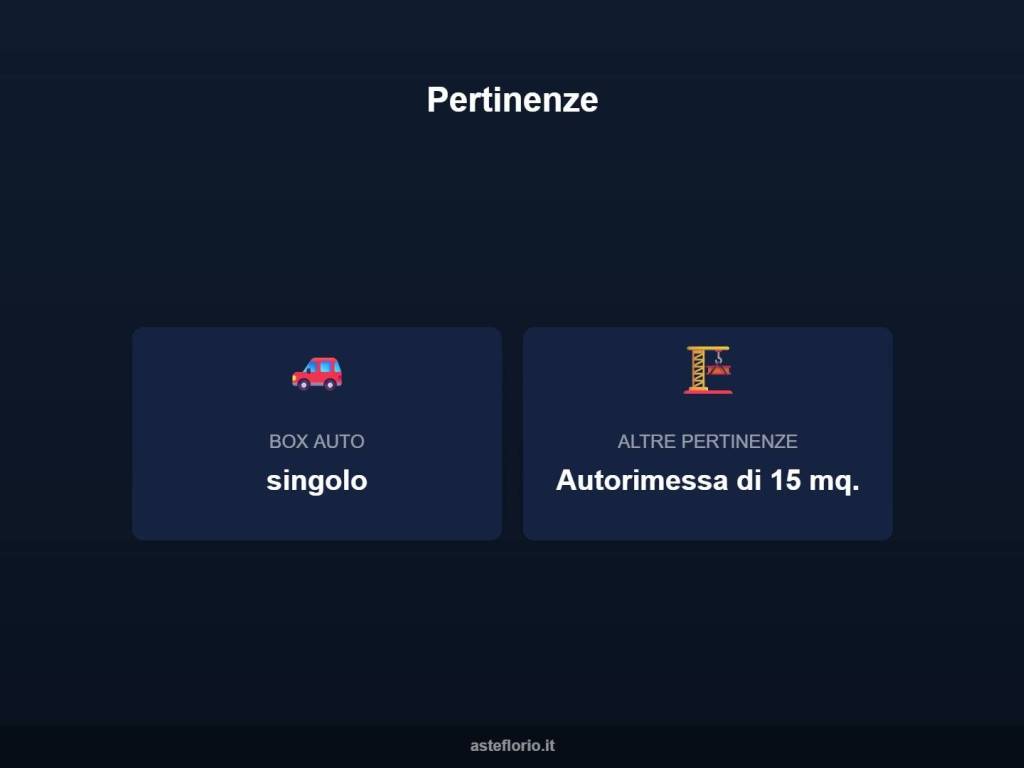Select the Pertinenze heading
Image resolution: width=1024 pixels, height=768 pixels.
pyautogui.click(x=512, y=100)
